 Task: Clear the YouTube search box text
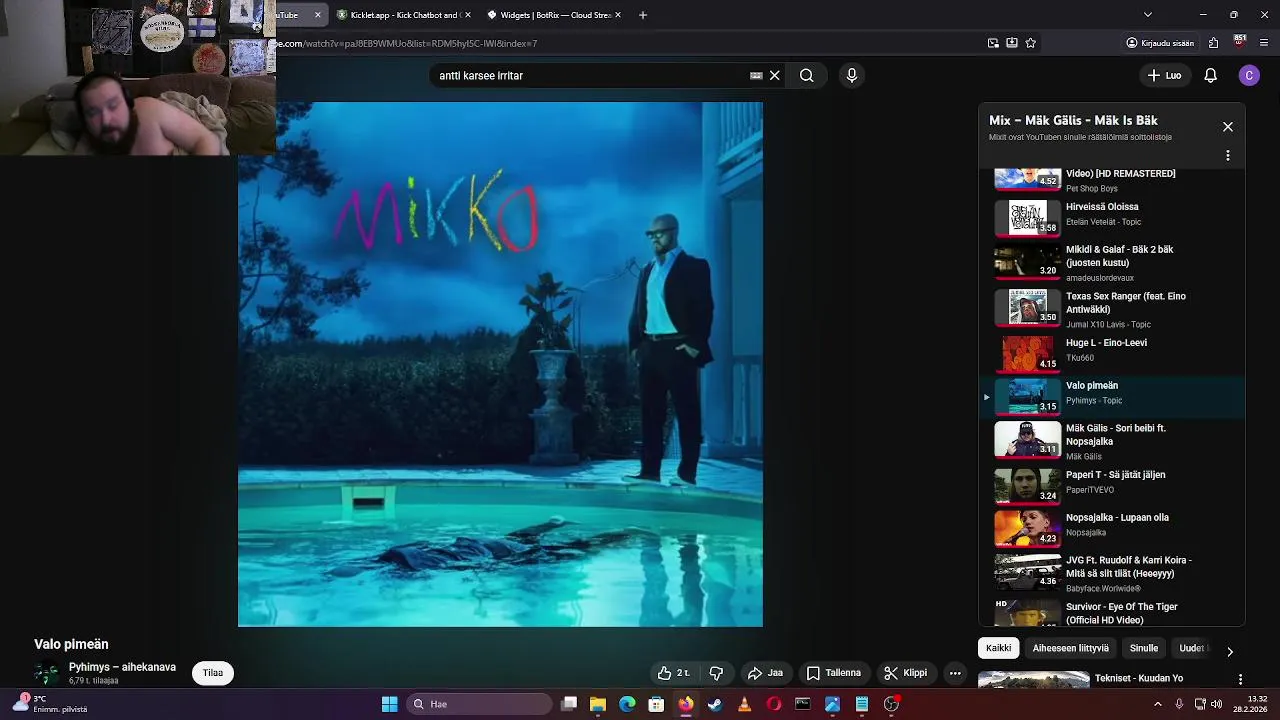pyautogui.click(x=774, y=75)
